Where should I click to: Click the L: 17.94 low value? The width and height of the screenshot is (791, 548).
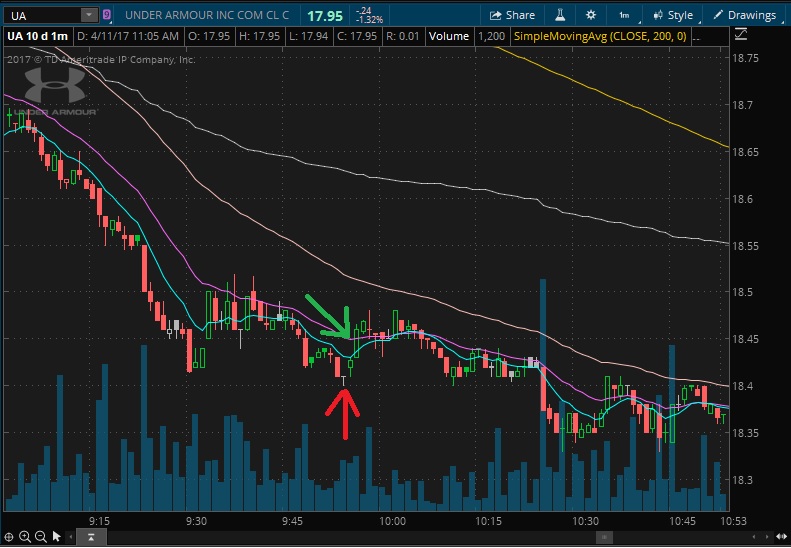(x=308, y=36)
